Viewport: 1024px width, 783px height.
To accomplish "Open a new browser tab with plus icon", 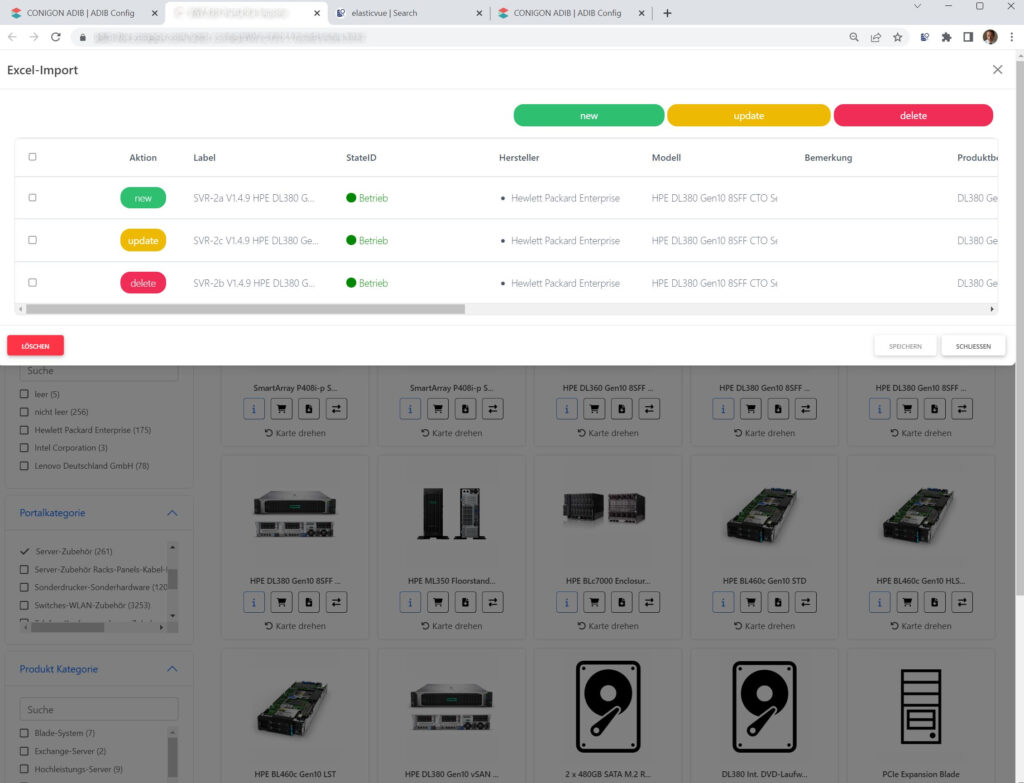I will 668,13.
